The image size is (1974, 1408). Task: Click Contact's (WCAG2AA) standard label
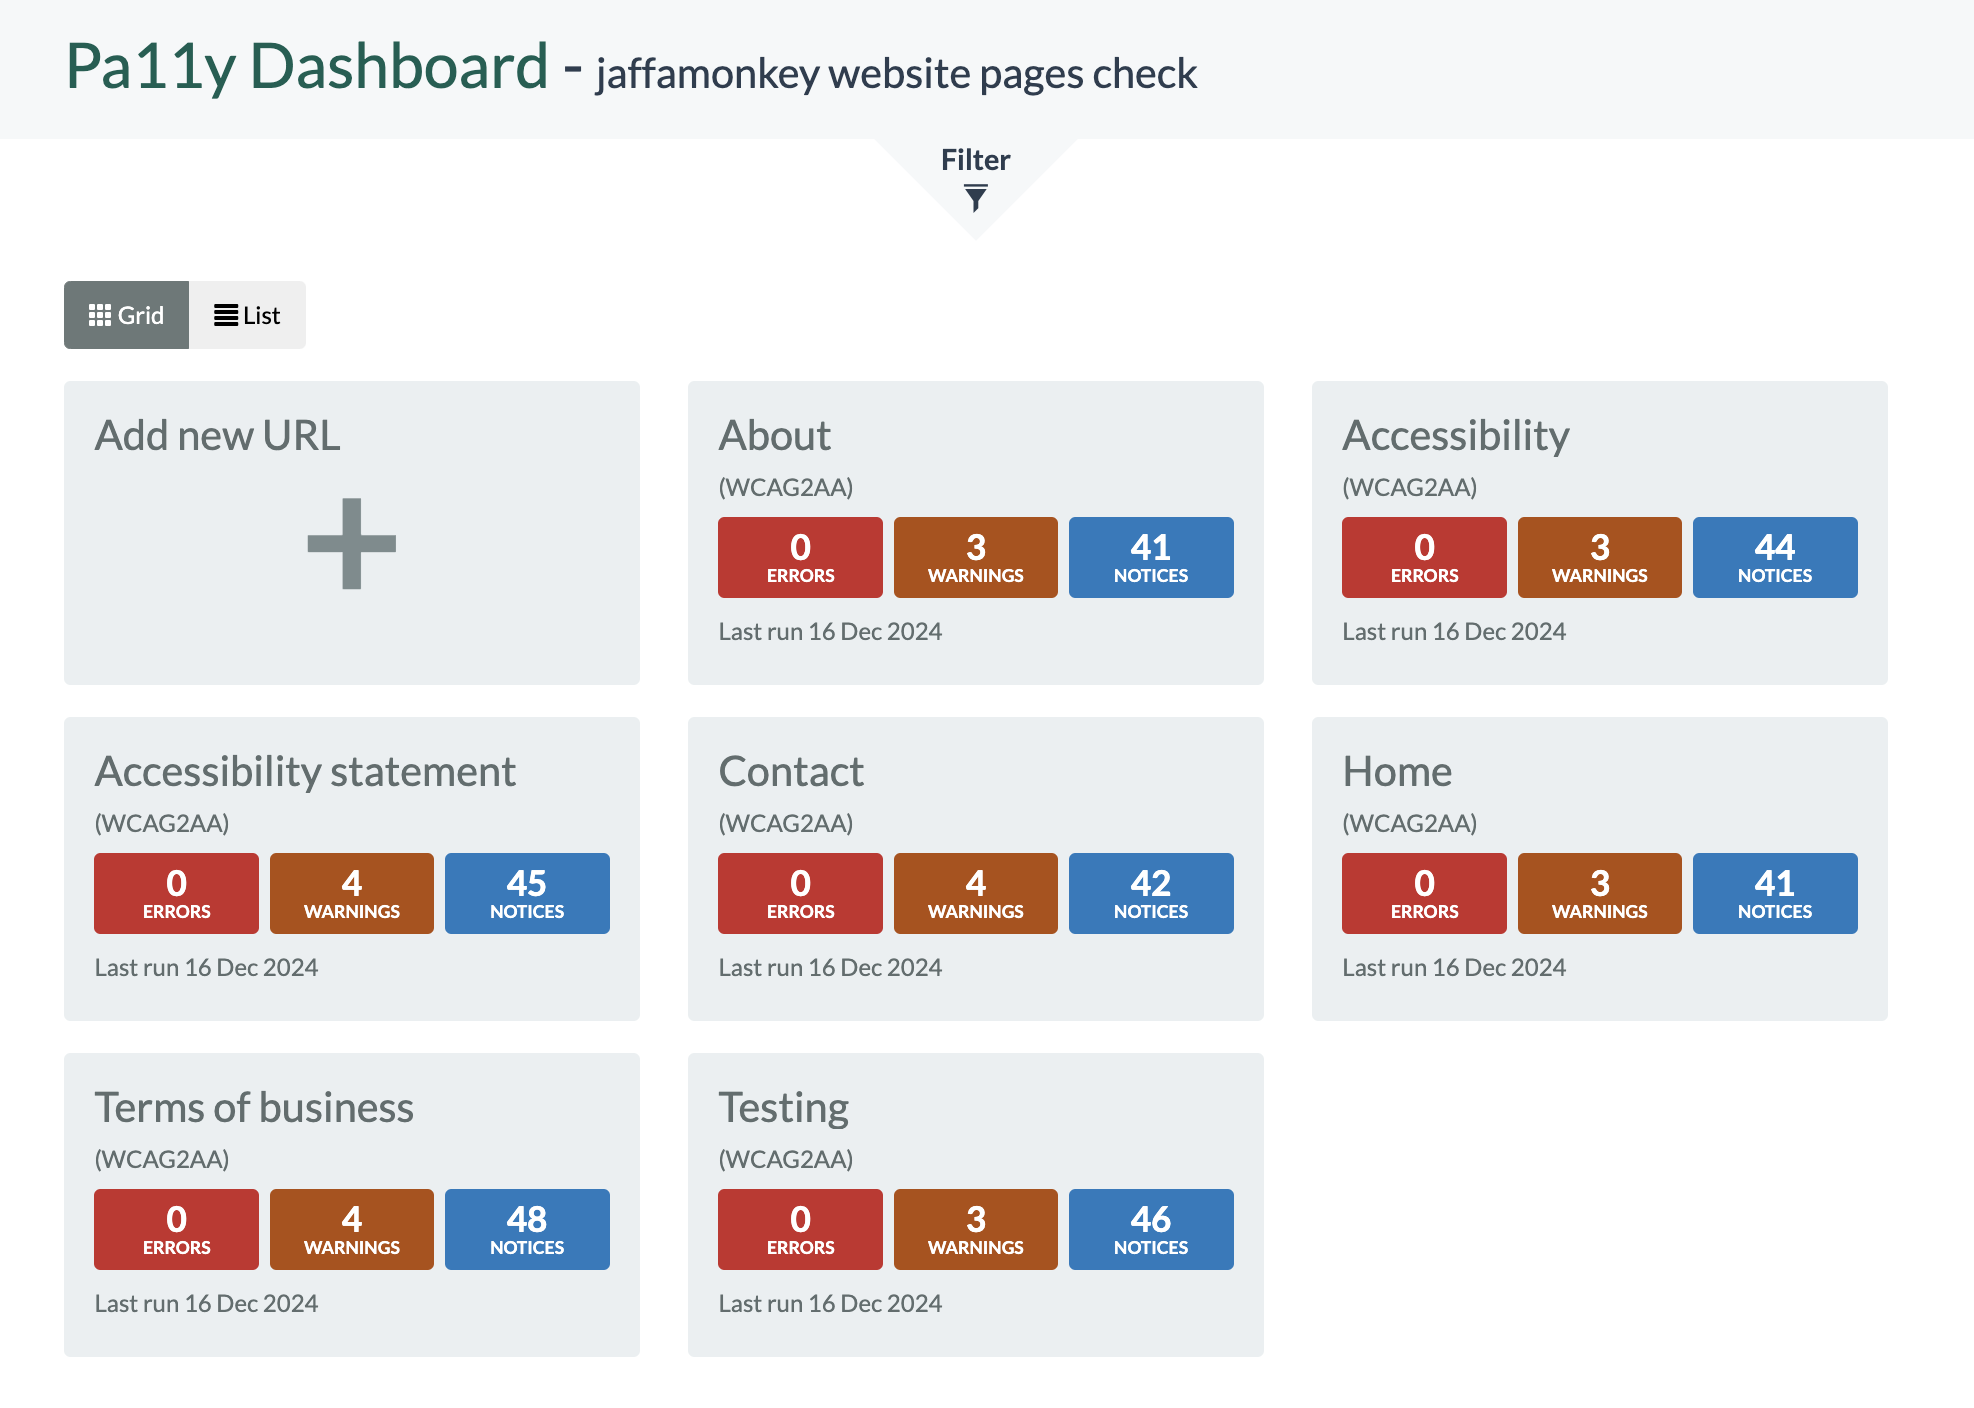pyautogui.click(x=786, y=823)
